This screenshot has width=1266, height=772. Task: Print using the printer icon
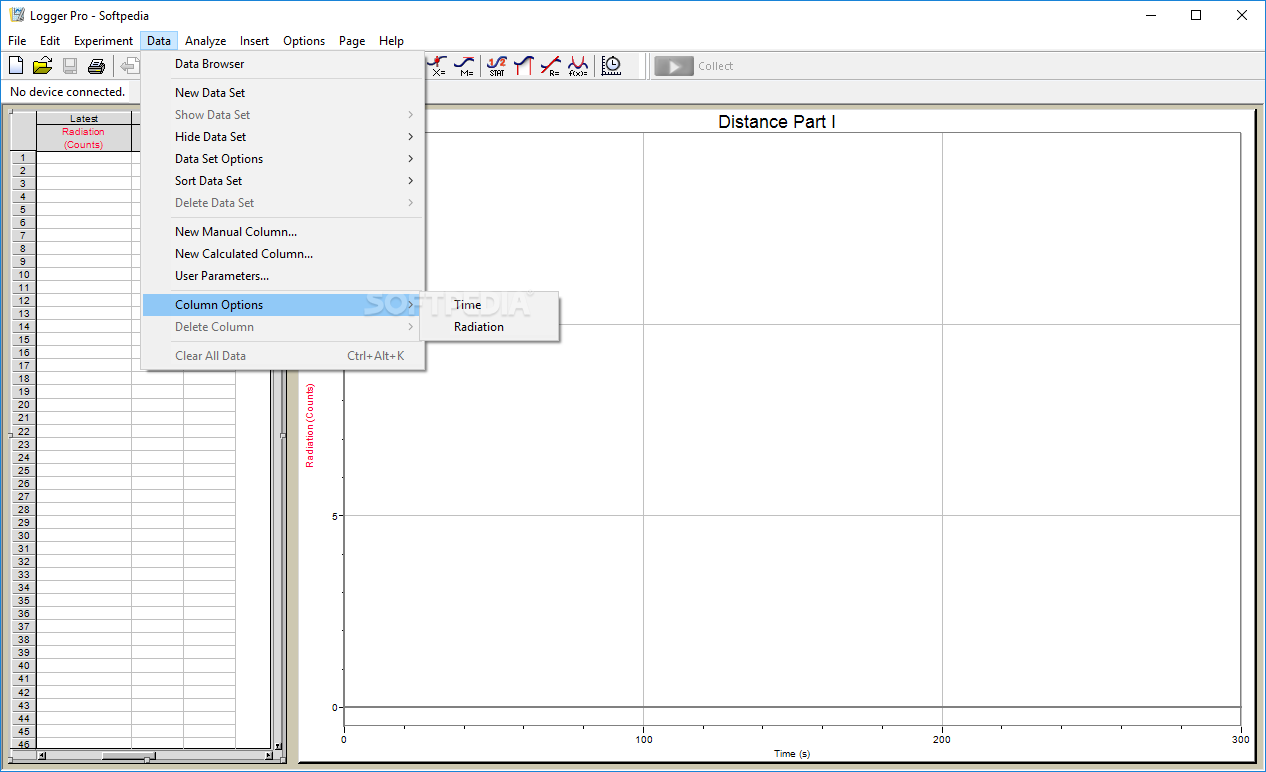point(96,66)
